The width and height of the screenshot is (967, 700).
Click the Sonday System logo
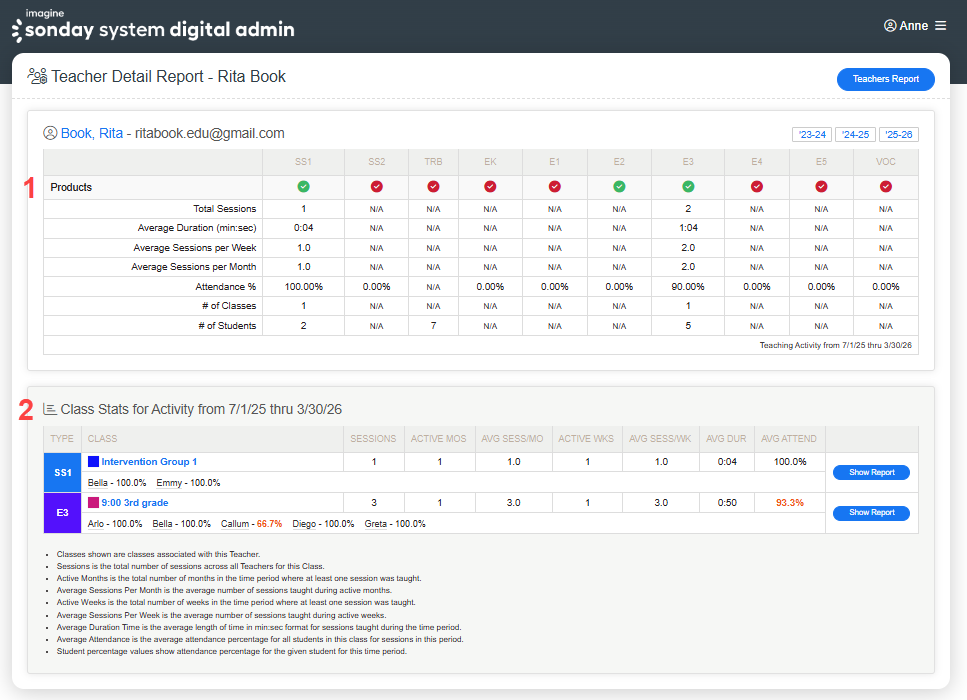tap(153, 27)
